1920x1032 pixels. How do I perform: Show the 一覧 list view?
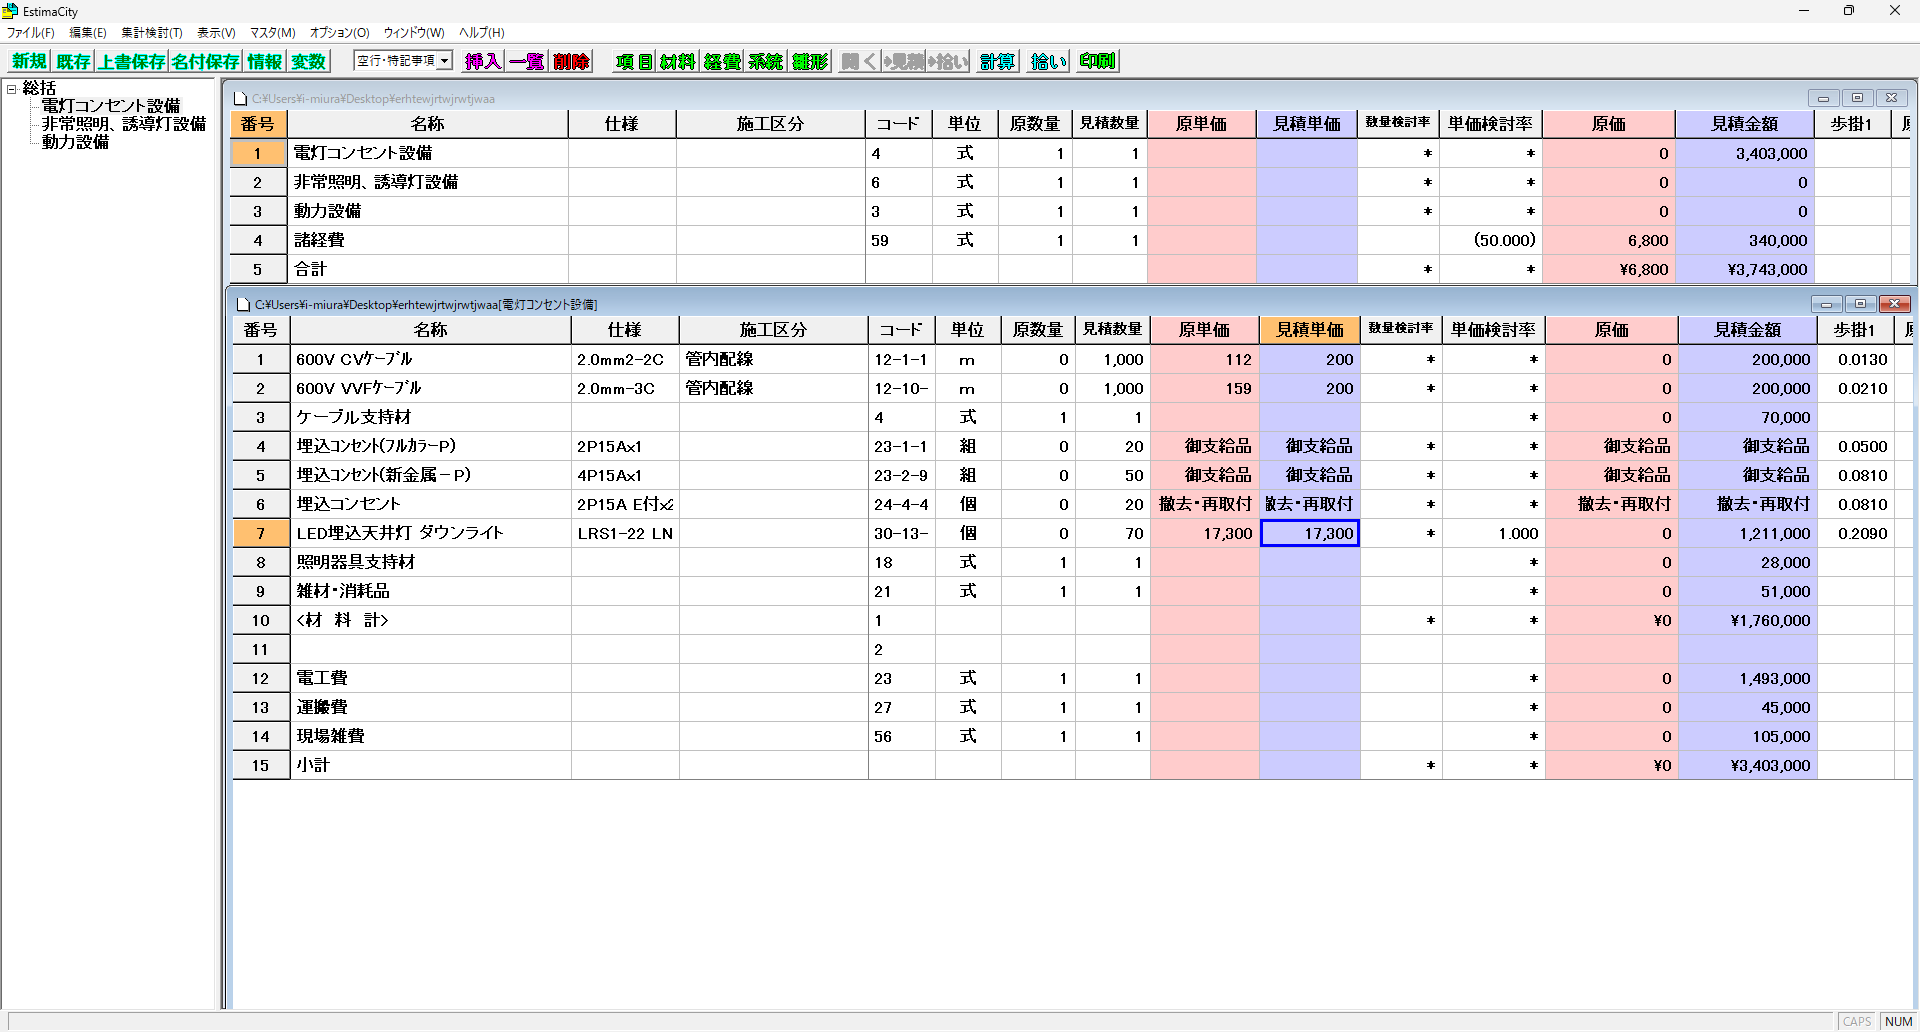click(526, 61)
